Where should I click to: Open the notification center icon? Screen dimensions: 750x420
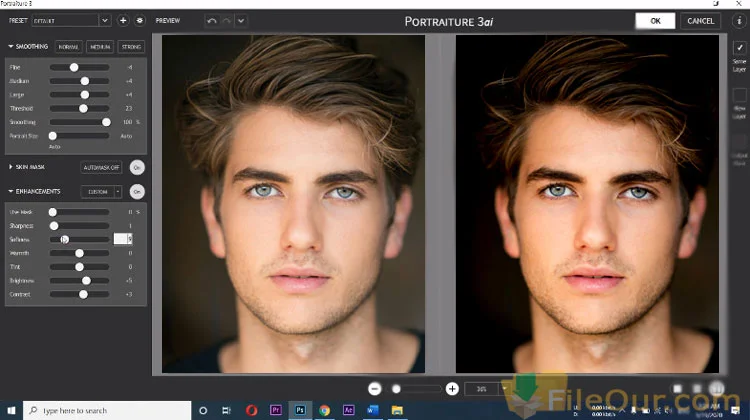[x=736, y=410]
